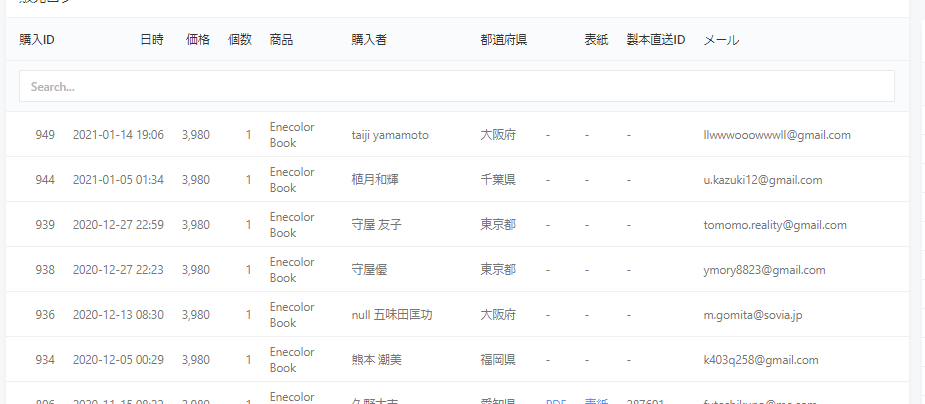This screenshot has height=404, width=925.
Task: Select 福岡県 in the order 934 row
Action: pyautogui.click(x=498, y=360)
